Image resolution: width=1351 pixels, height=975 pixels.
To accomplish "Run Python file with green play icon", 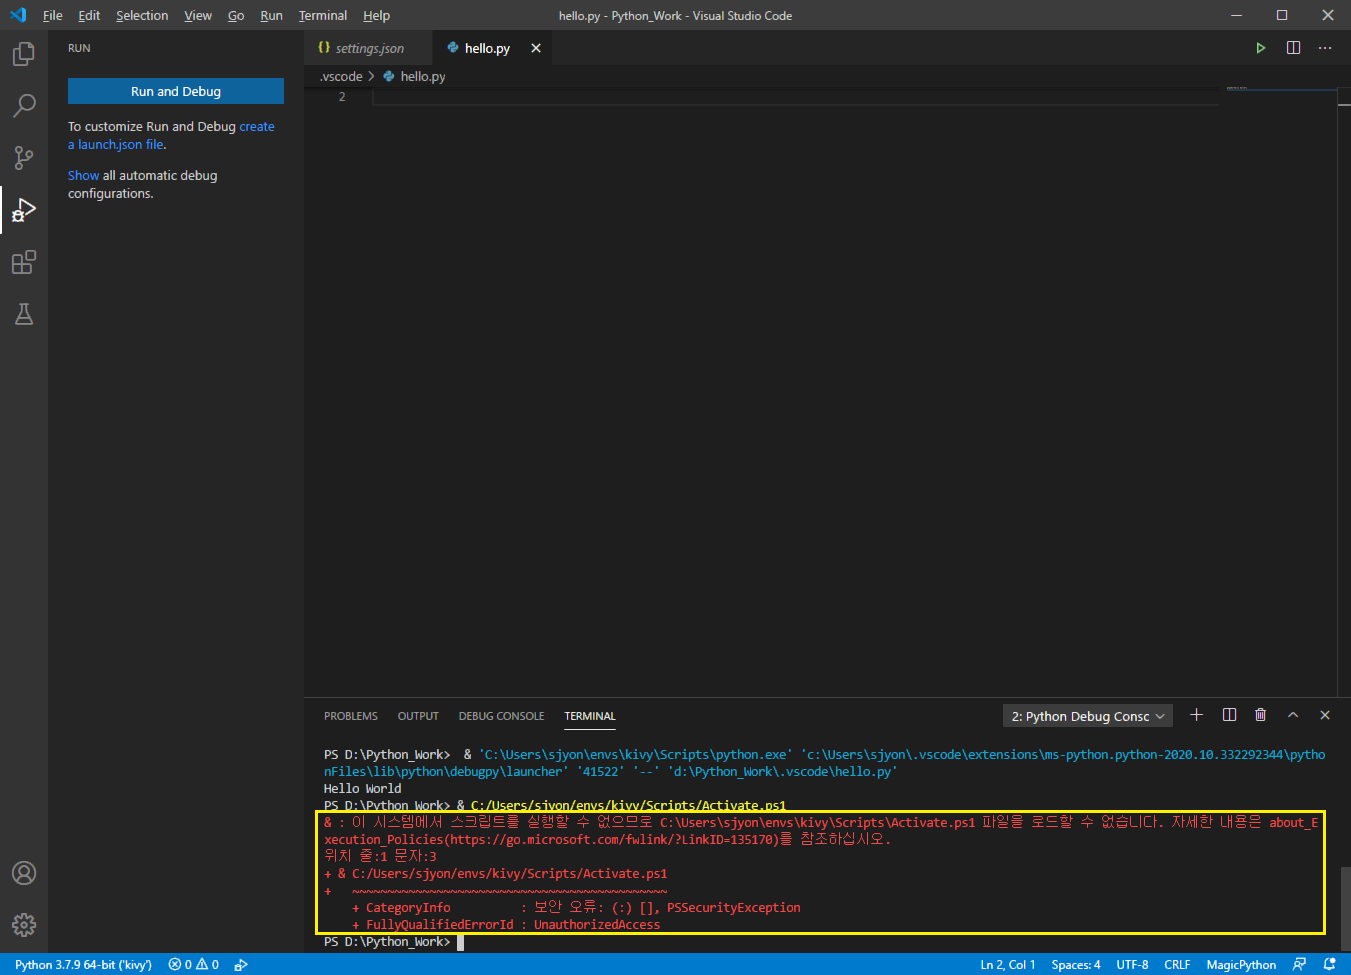I will coord(1261,48).
